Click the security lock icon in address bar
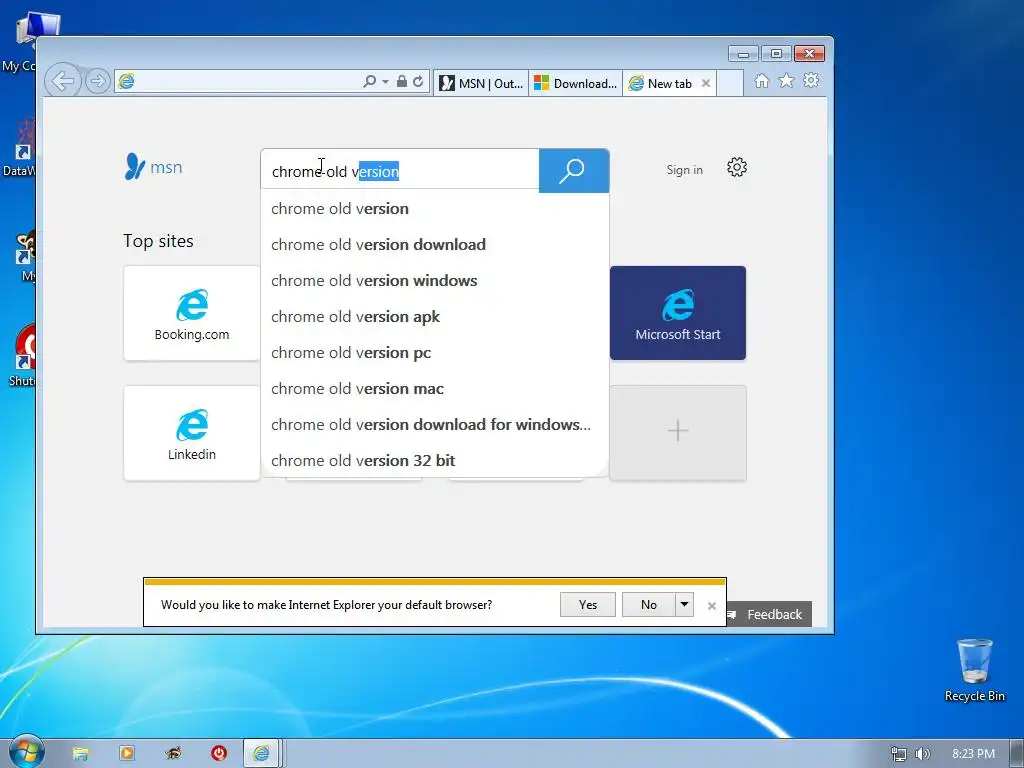1024x768 pixels. [402, 82]
